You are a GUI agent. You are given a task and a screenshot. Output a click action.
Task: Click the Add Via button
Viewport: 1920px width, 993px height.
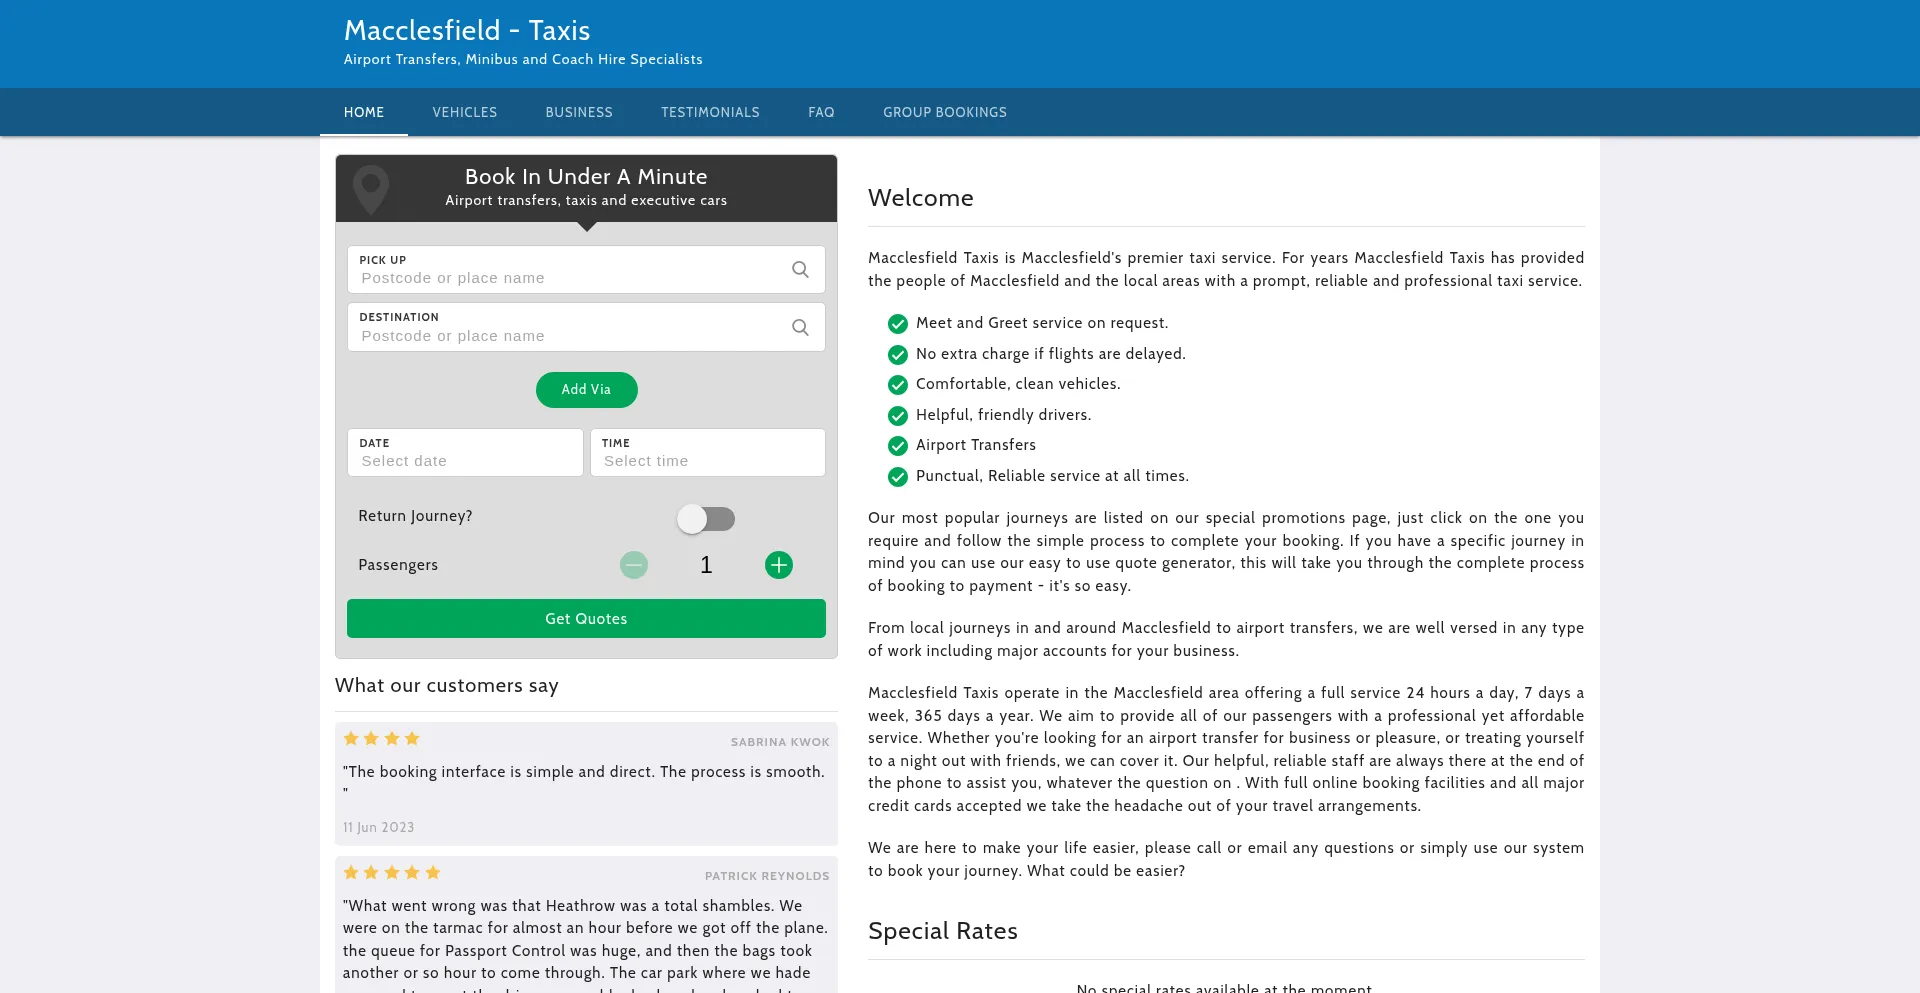pos(586,390)
